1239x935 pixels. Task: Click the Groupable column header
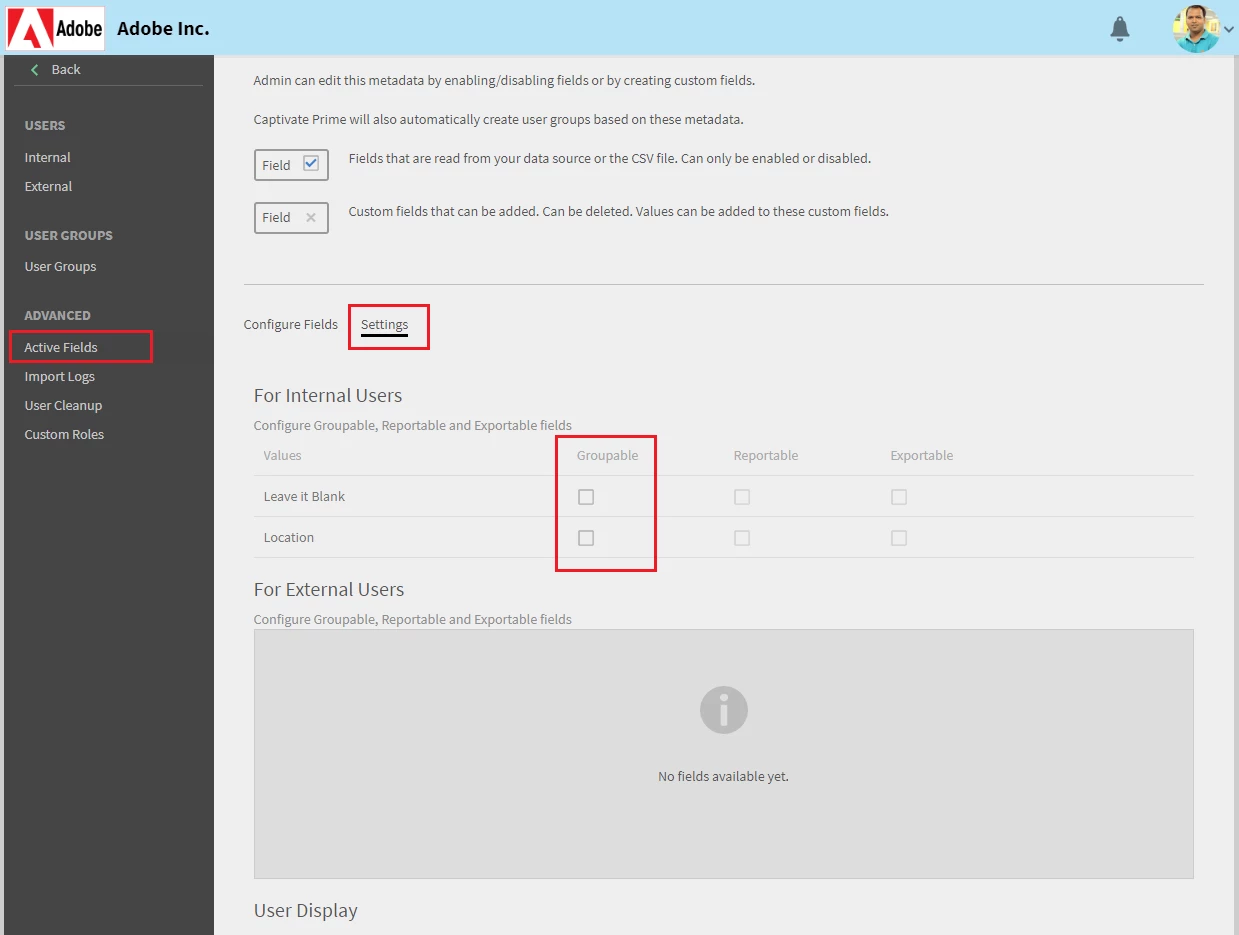click(607, 455)
